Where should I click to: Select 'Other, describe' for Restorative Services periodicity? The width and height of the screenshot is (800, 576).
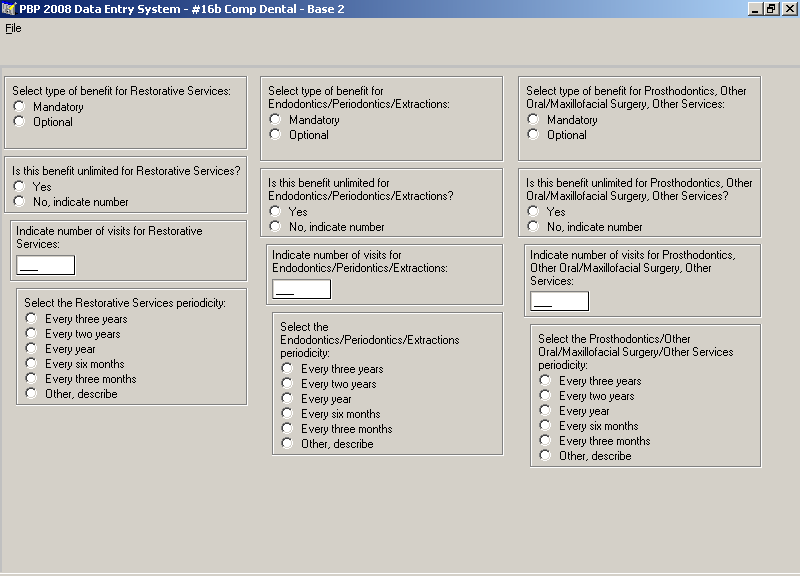pos(32,394)
